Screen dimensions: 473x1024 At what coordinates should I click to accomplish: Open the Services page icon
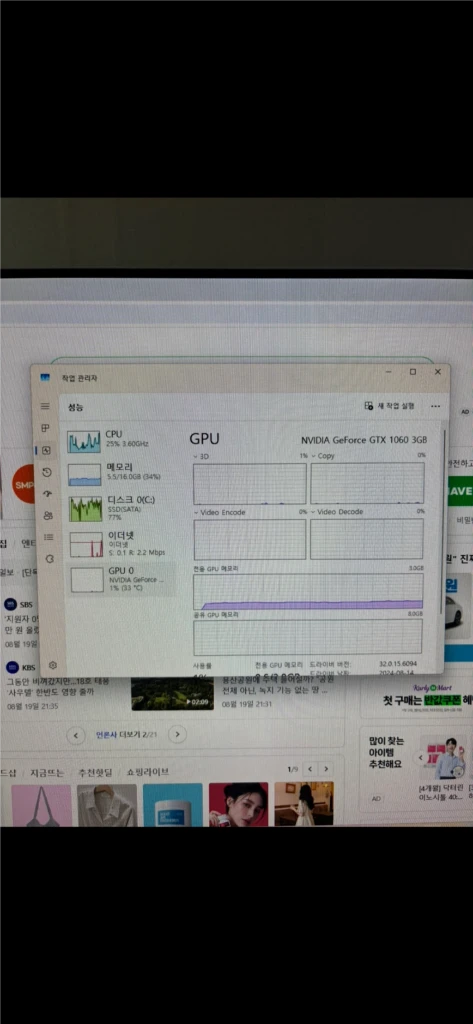50,559
